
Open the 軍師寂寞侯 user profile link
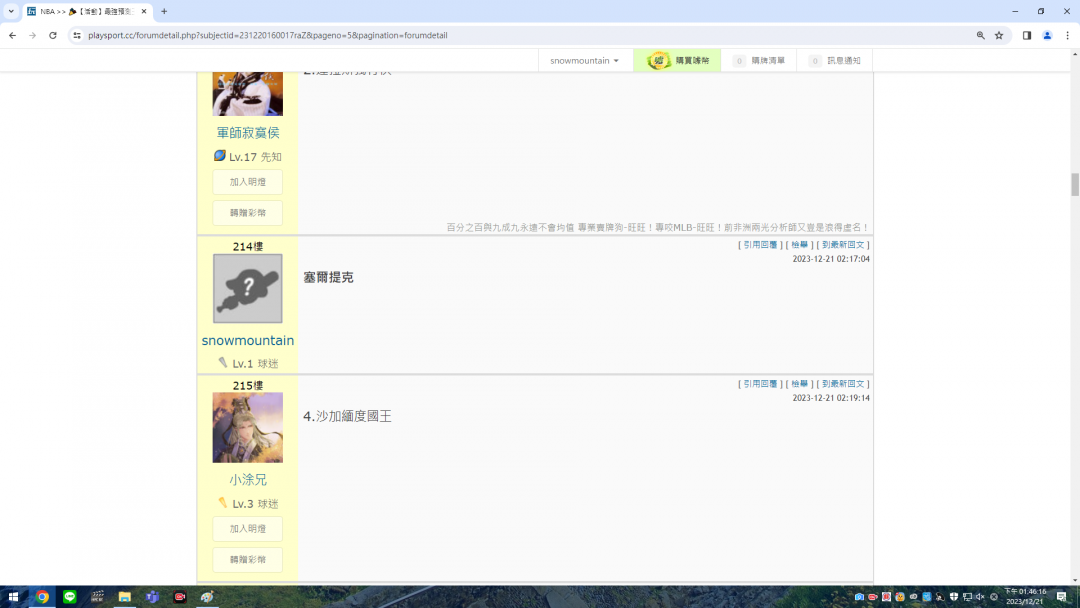(248, 132)
